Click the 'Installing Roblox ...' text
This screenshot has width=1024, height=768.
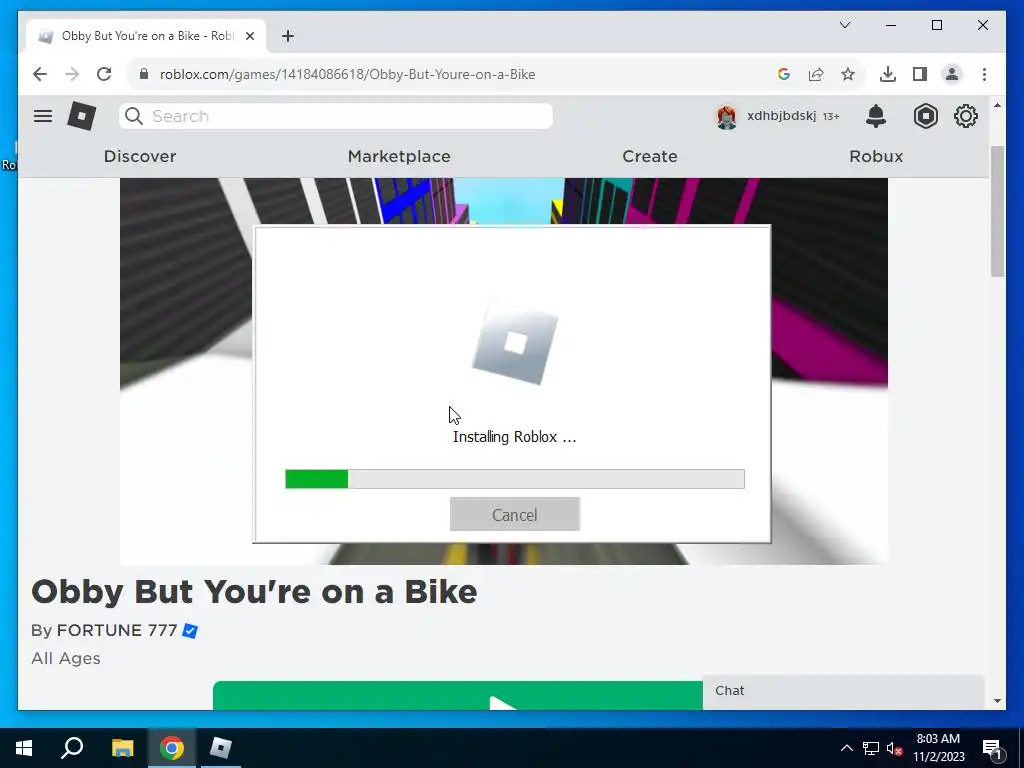click(515, 437)
